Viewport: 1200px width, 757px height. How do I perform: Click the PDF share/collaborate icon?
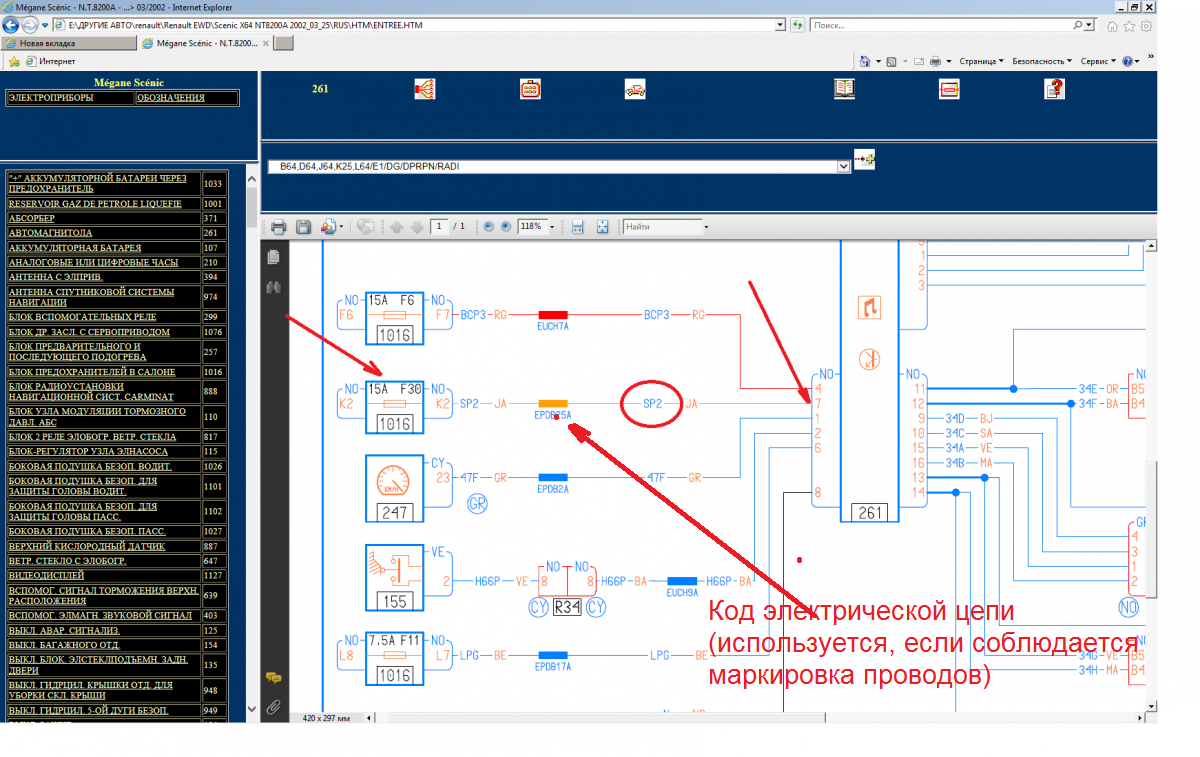tap(327, 227)
